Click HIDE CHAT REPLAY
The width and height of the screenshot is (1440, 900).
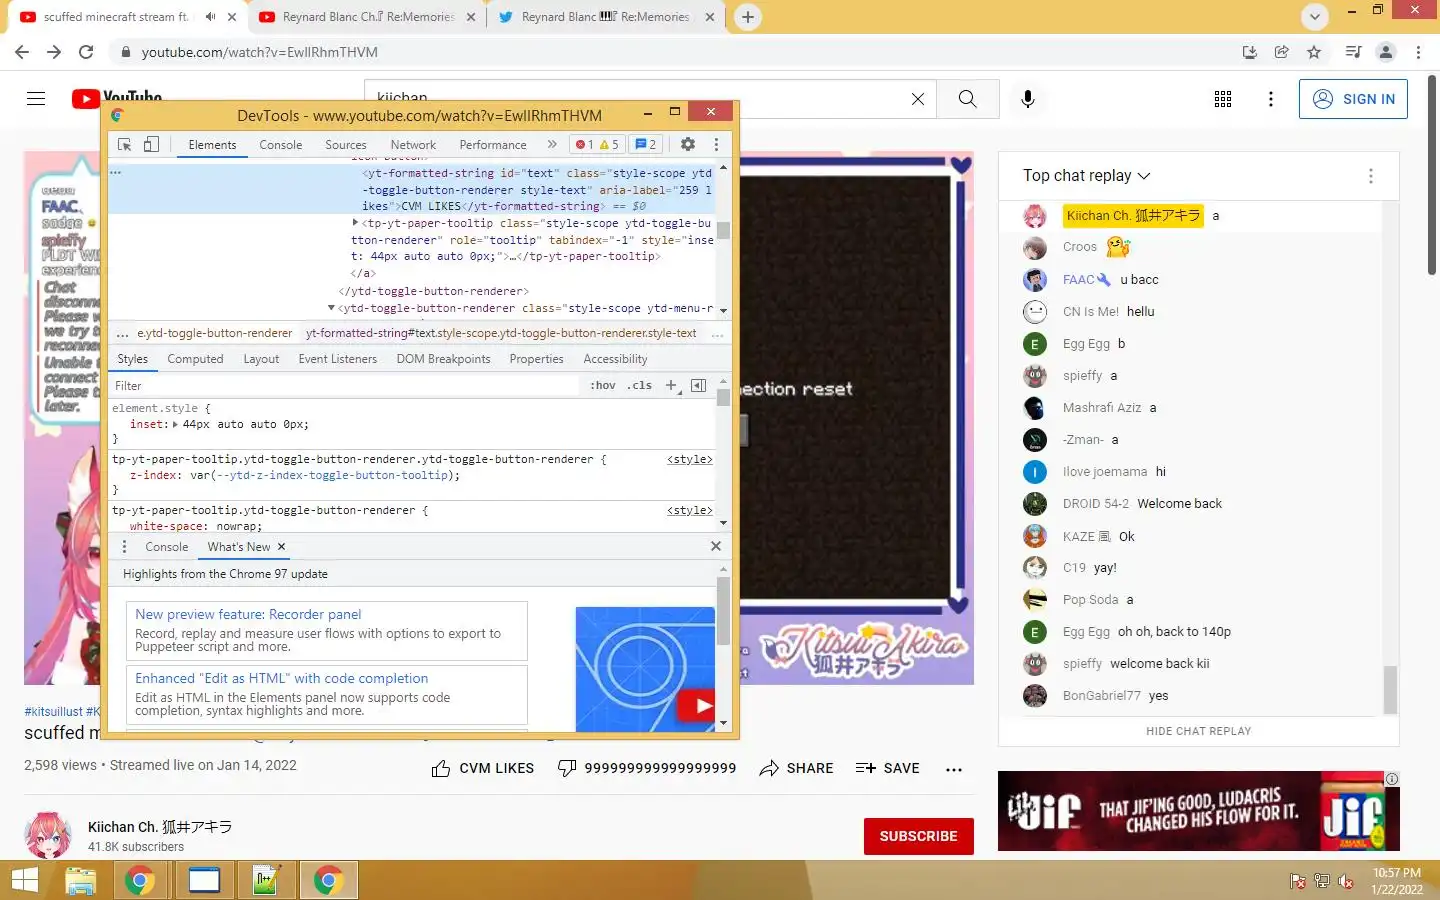(1198, 731)
